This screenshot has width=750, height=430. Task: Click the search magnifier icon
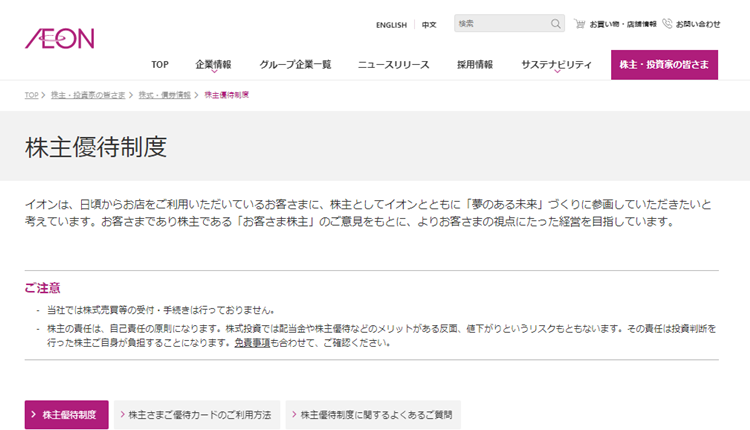coord(555,23)
